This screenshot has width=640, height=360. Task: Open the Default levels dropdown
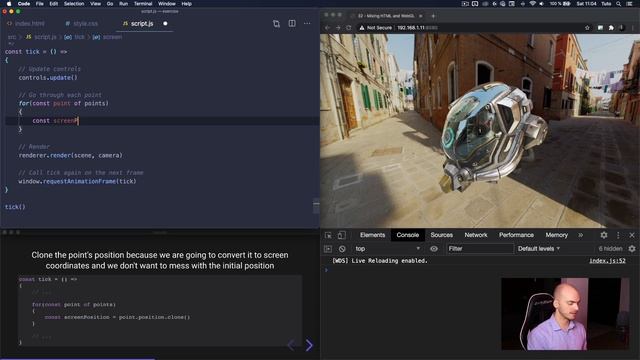[x=538, y=249]
